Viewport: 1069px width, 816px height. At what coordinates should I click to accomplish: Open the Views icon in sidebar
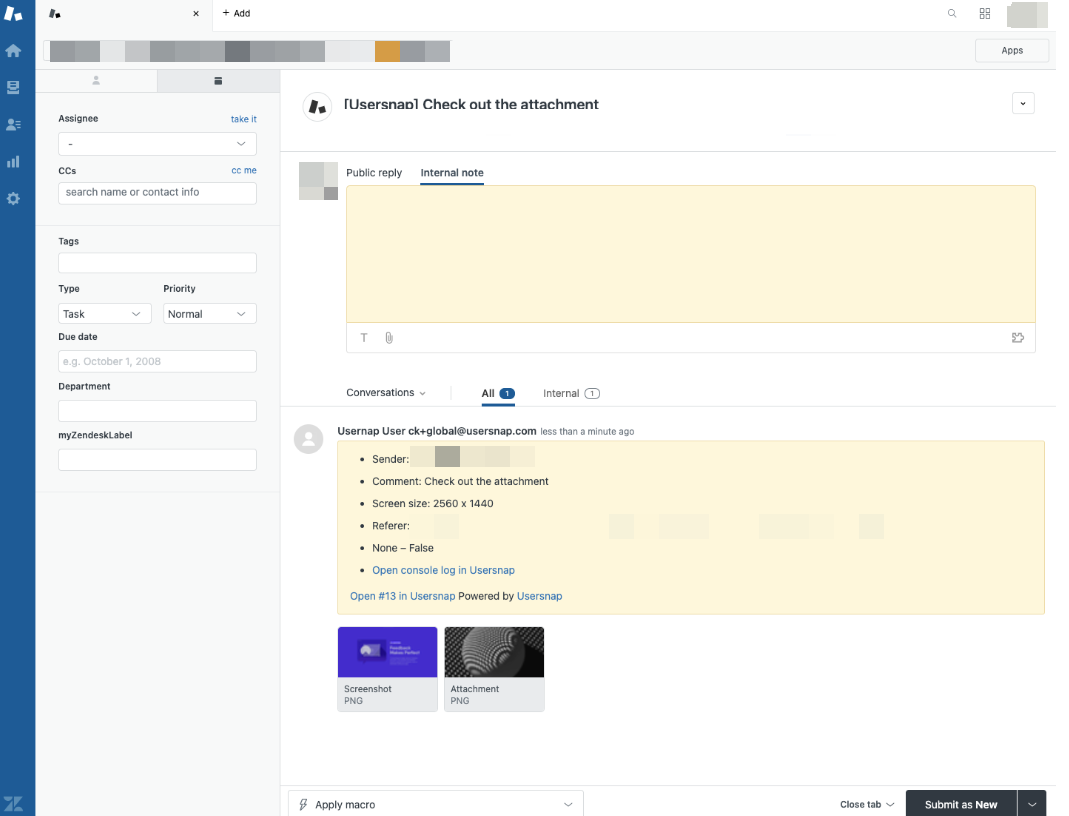click(x=13, y=87)
